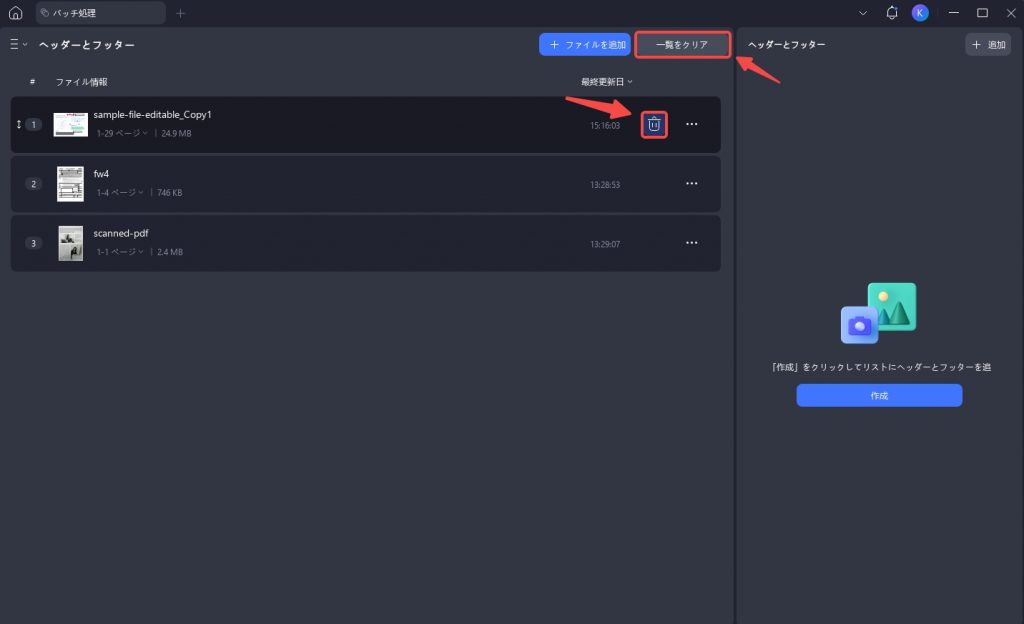Select the scanned-pdf thumbnail
This screenshot has width=1024, height=624.
tap(71, 243)
